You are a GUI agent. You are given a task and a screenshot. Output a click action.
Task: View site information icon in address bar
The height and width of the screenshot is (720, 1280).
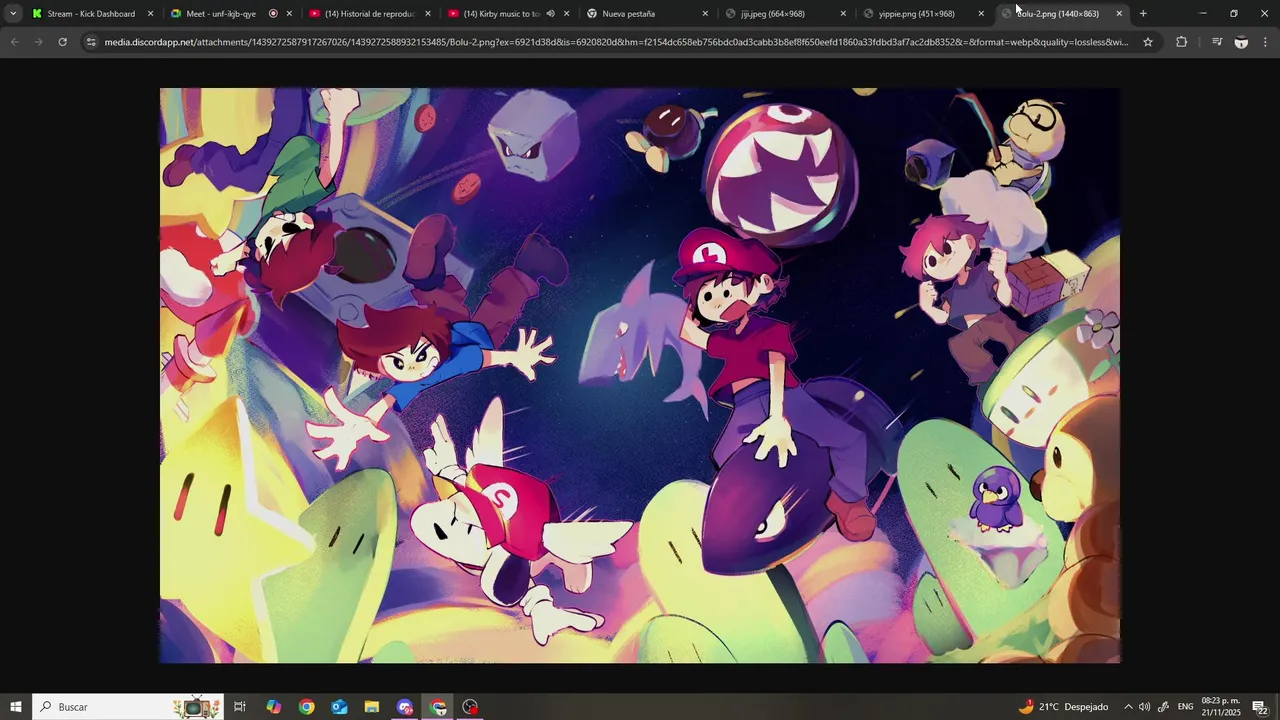click(91, 42)
